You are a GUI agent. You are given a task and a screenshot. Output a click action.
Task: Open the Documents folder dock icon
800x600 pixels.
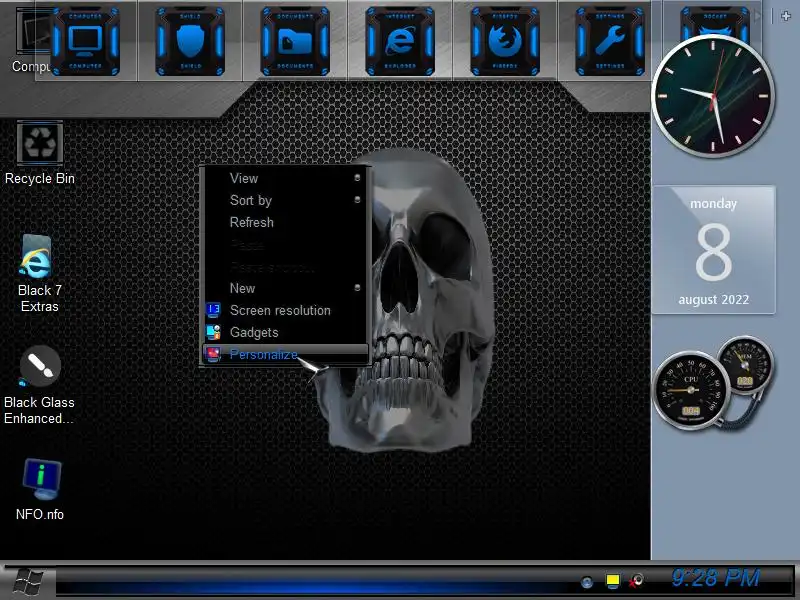click(x=295, y=41)
